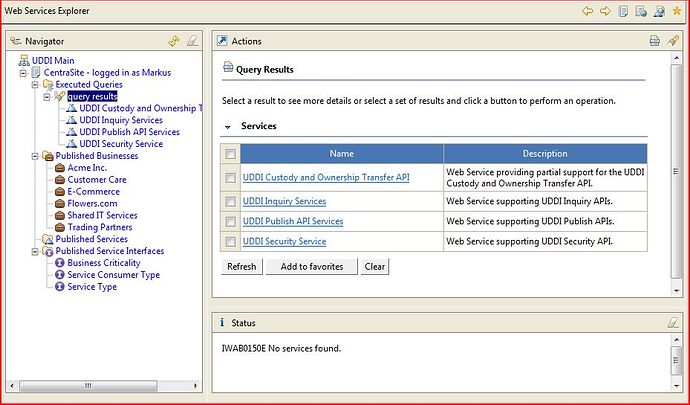Click the Forward arrow icon in the toolbar
The image size is (690, 405).
point(605,11)
